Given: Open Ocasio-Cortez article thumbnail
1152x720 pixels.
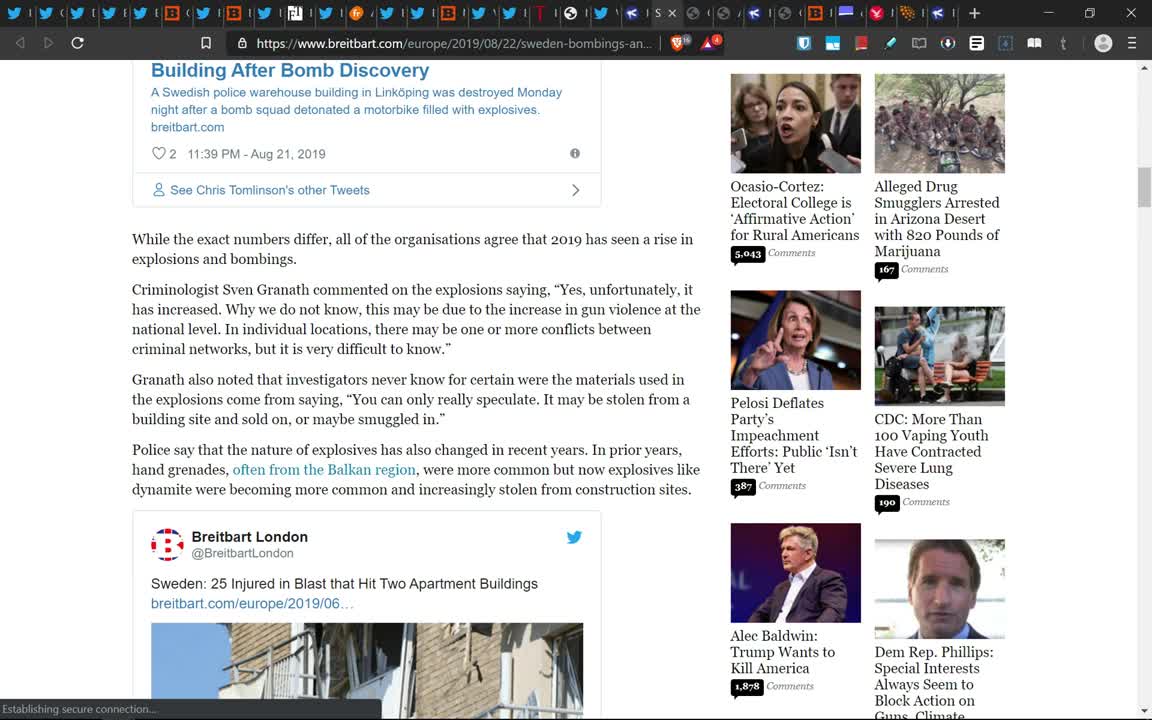Looking at the screenshot, I should (x=796, y=123).
